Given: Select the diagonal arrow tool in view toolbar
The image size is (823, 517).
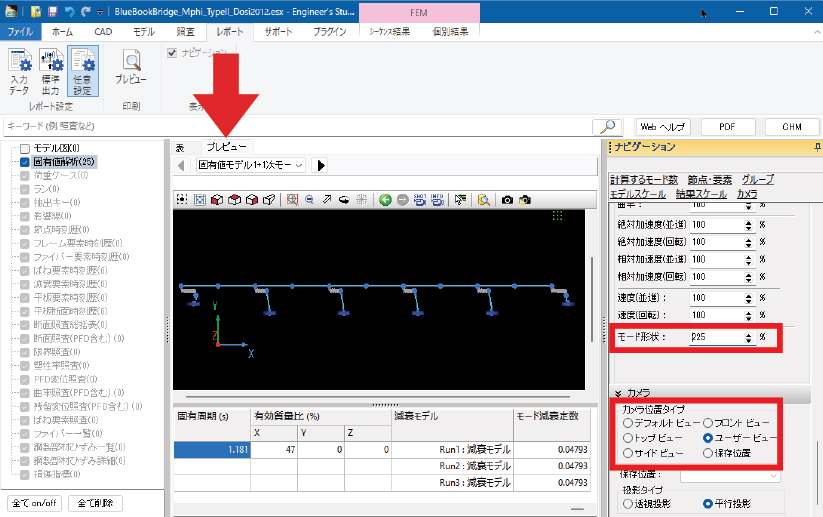Looking at the screenshot, I should coord(327,199).
